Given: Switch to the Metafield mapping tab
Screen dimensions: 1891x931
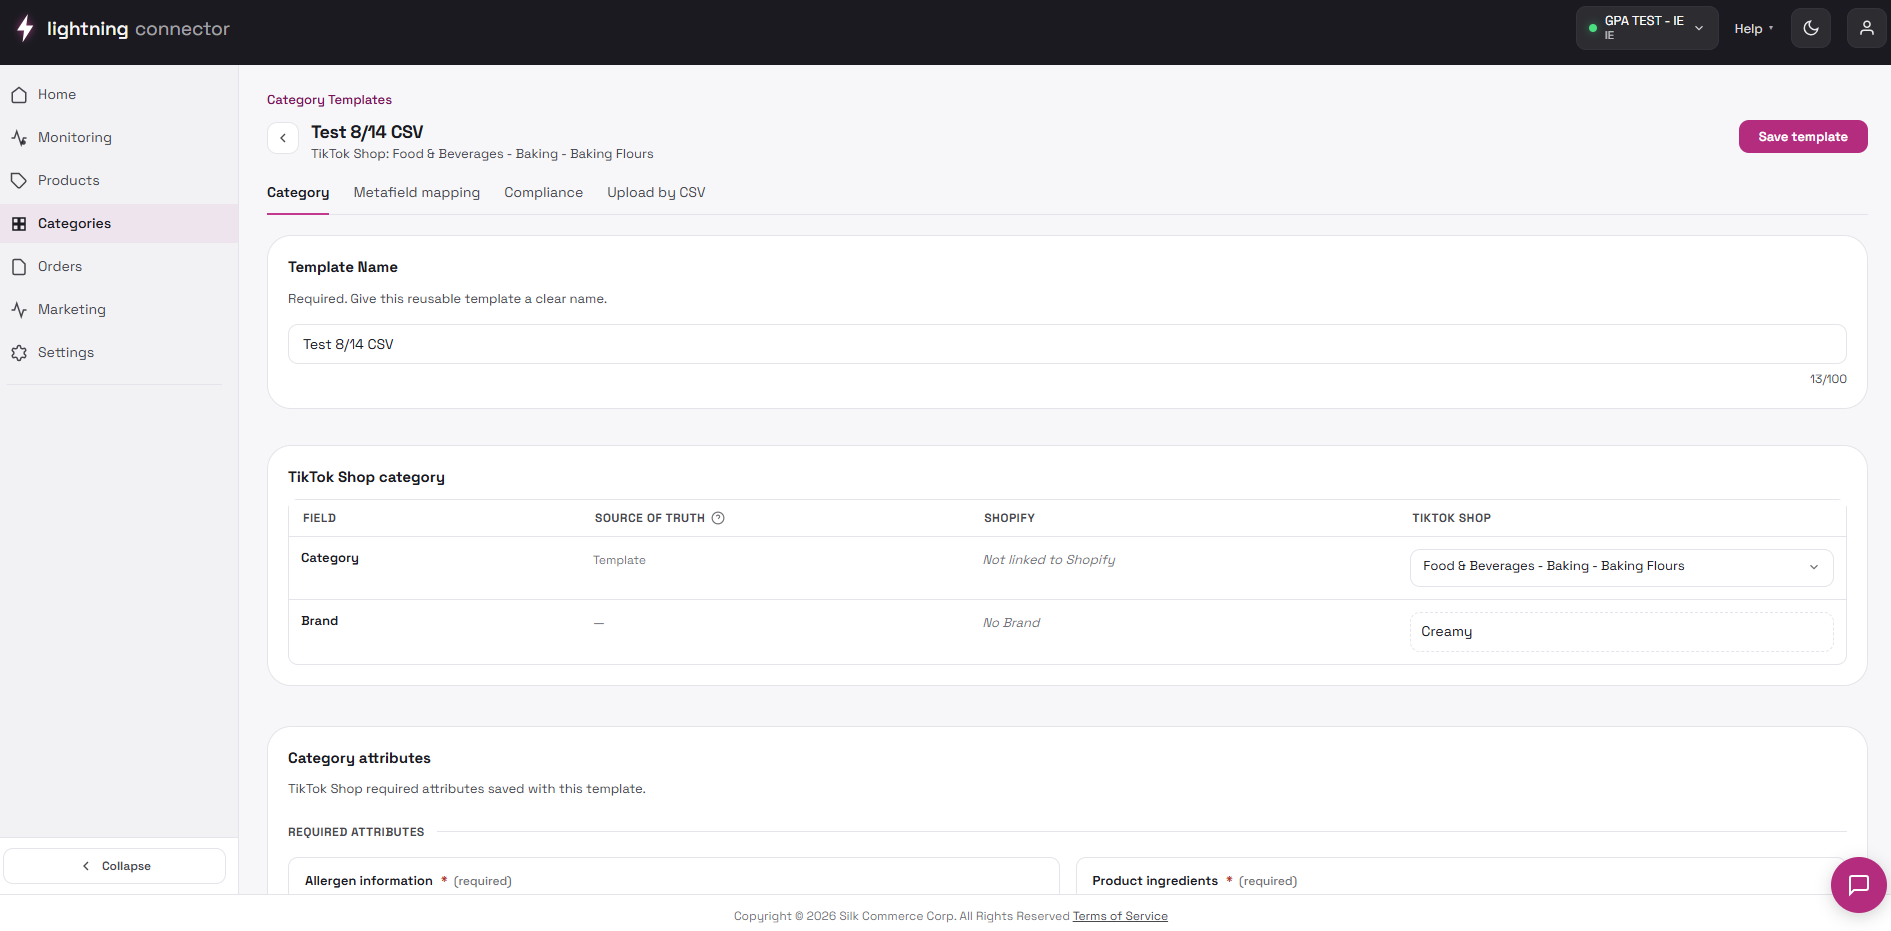Looking at the screenshot, I should pyautogui.click(x=417, y=193).
